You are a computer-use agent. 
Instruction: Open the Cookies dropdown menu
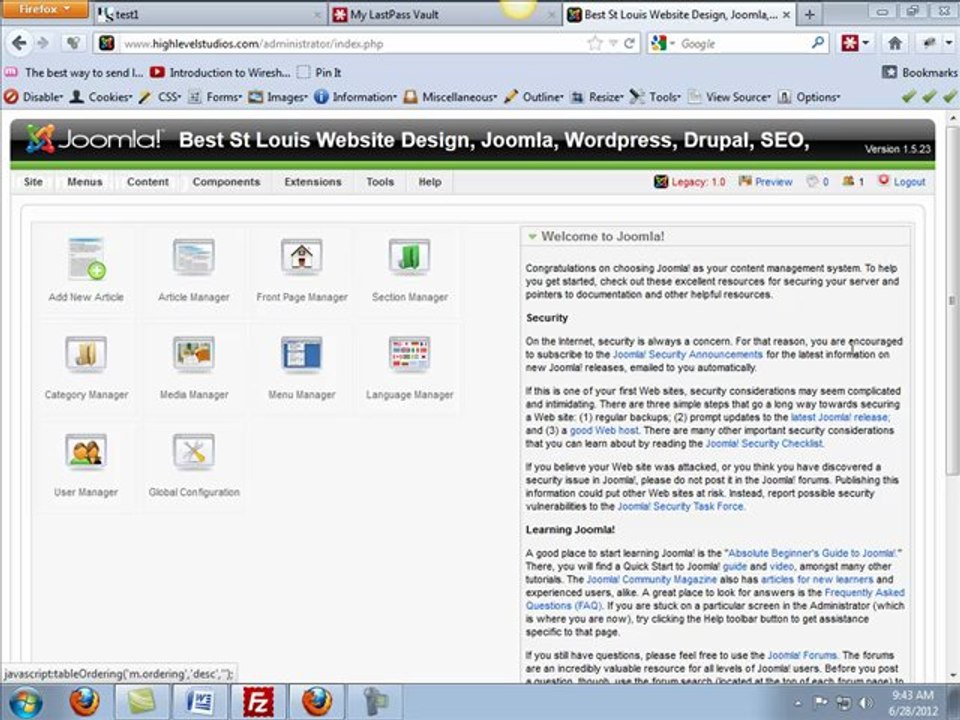pyautogui.click(x=101, y=97)
